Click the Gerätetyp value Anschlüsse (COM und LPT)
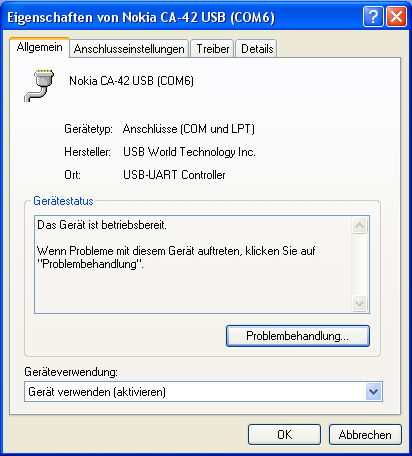Viewport: 412px width, 456px height. point(189,129)
